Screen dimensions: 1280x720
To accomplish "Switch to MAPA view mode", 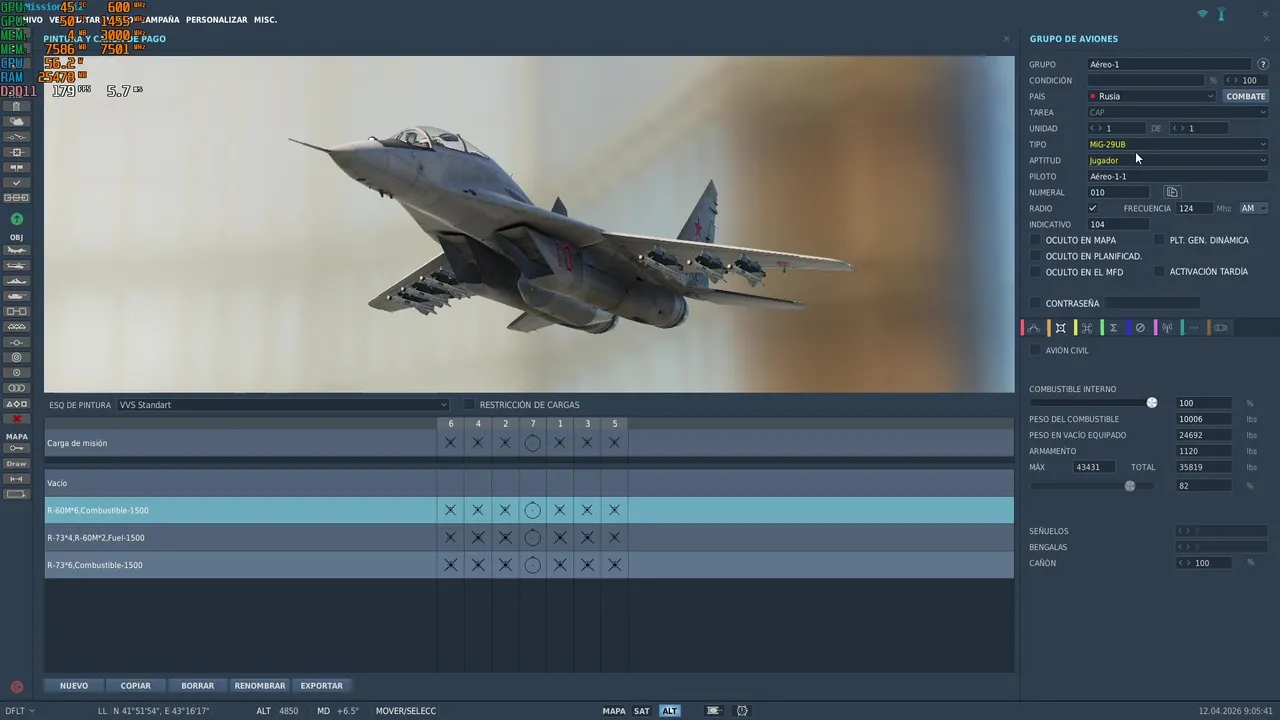I will (614, 711).
